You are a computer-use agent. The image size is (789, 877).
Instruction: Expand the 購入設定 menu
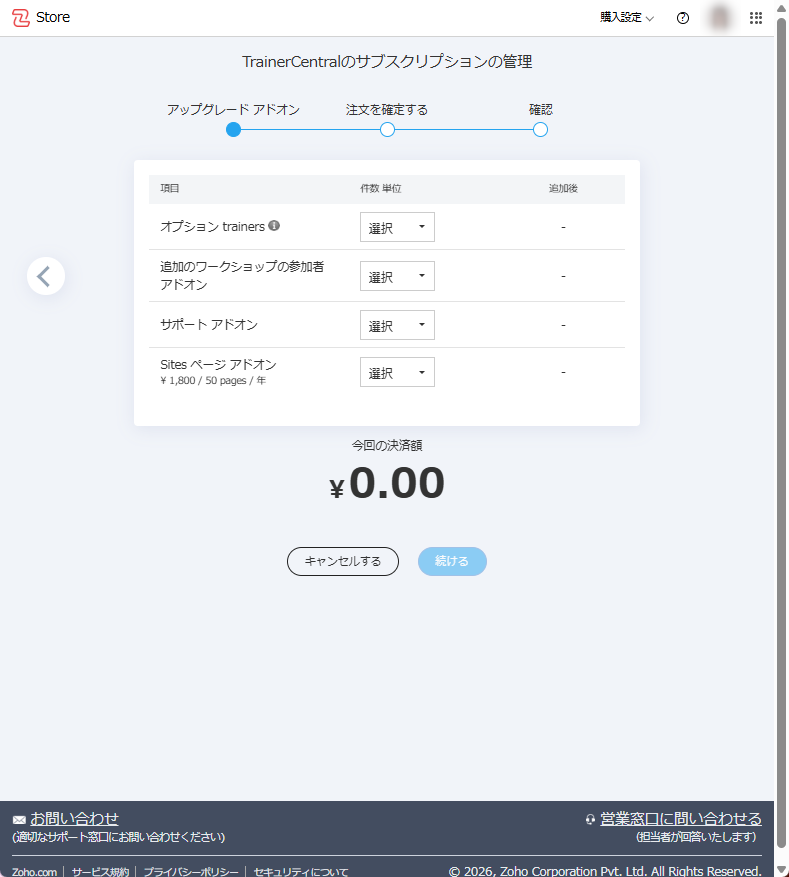pos(626,18)
